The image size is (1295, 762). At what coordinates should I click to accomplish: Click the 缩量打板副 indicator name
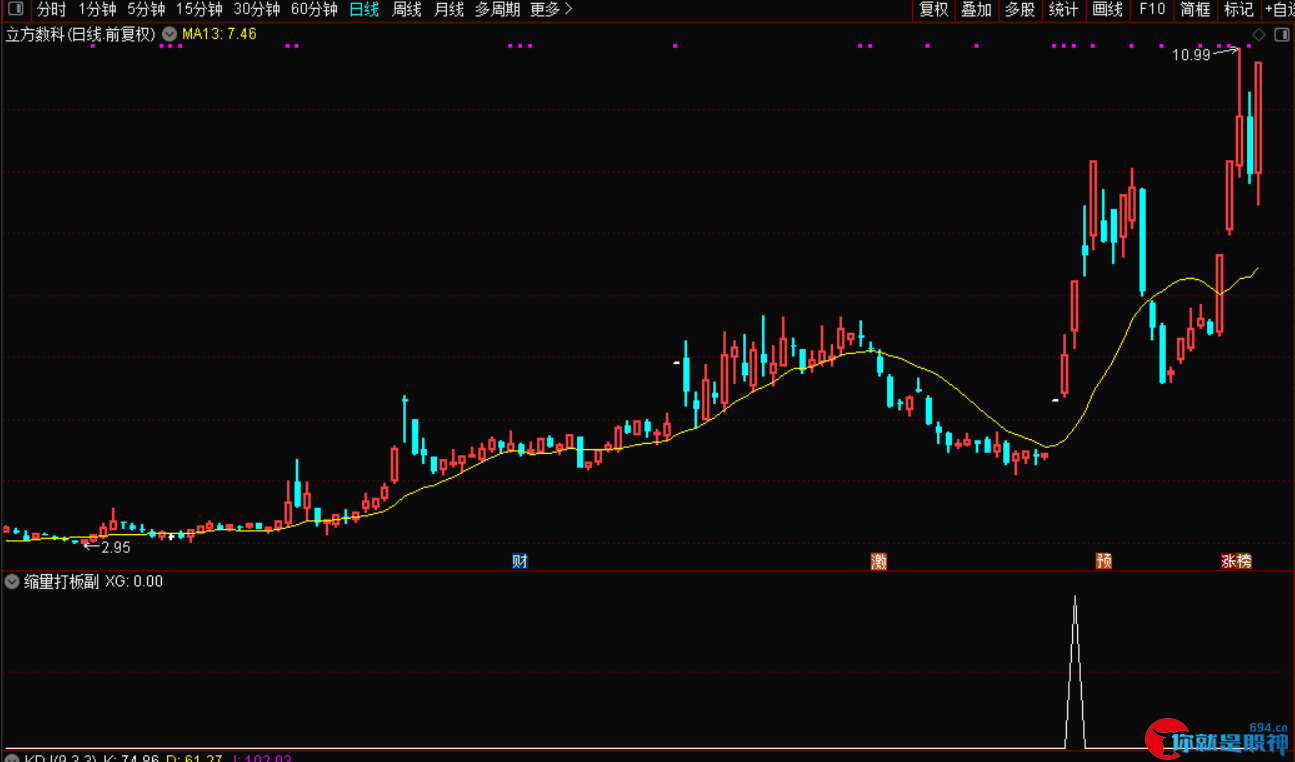[61, 581]
